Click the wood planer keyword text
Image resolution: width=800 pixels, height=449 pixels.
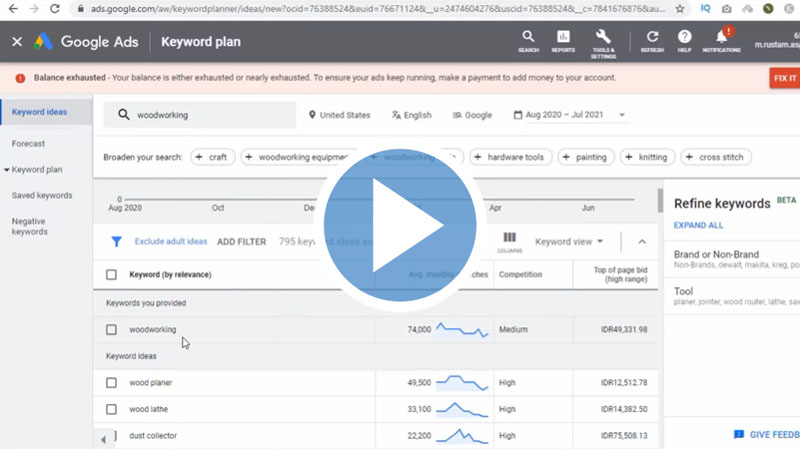pos(151,383)
